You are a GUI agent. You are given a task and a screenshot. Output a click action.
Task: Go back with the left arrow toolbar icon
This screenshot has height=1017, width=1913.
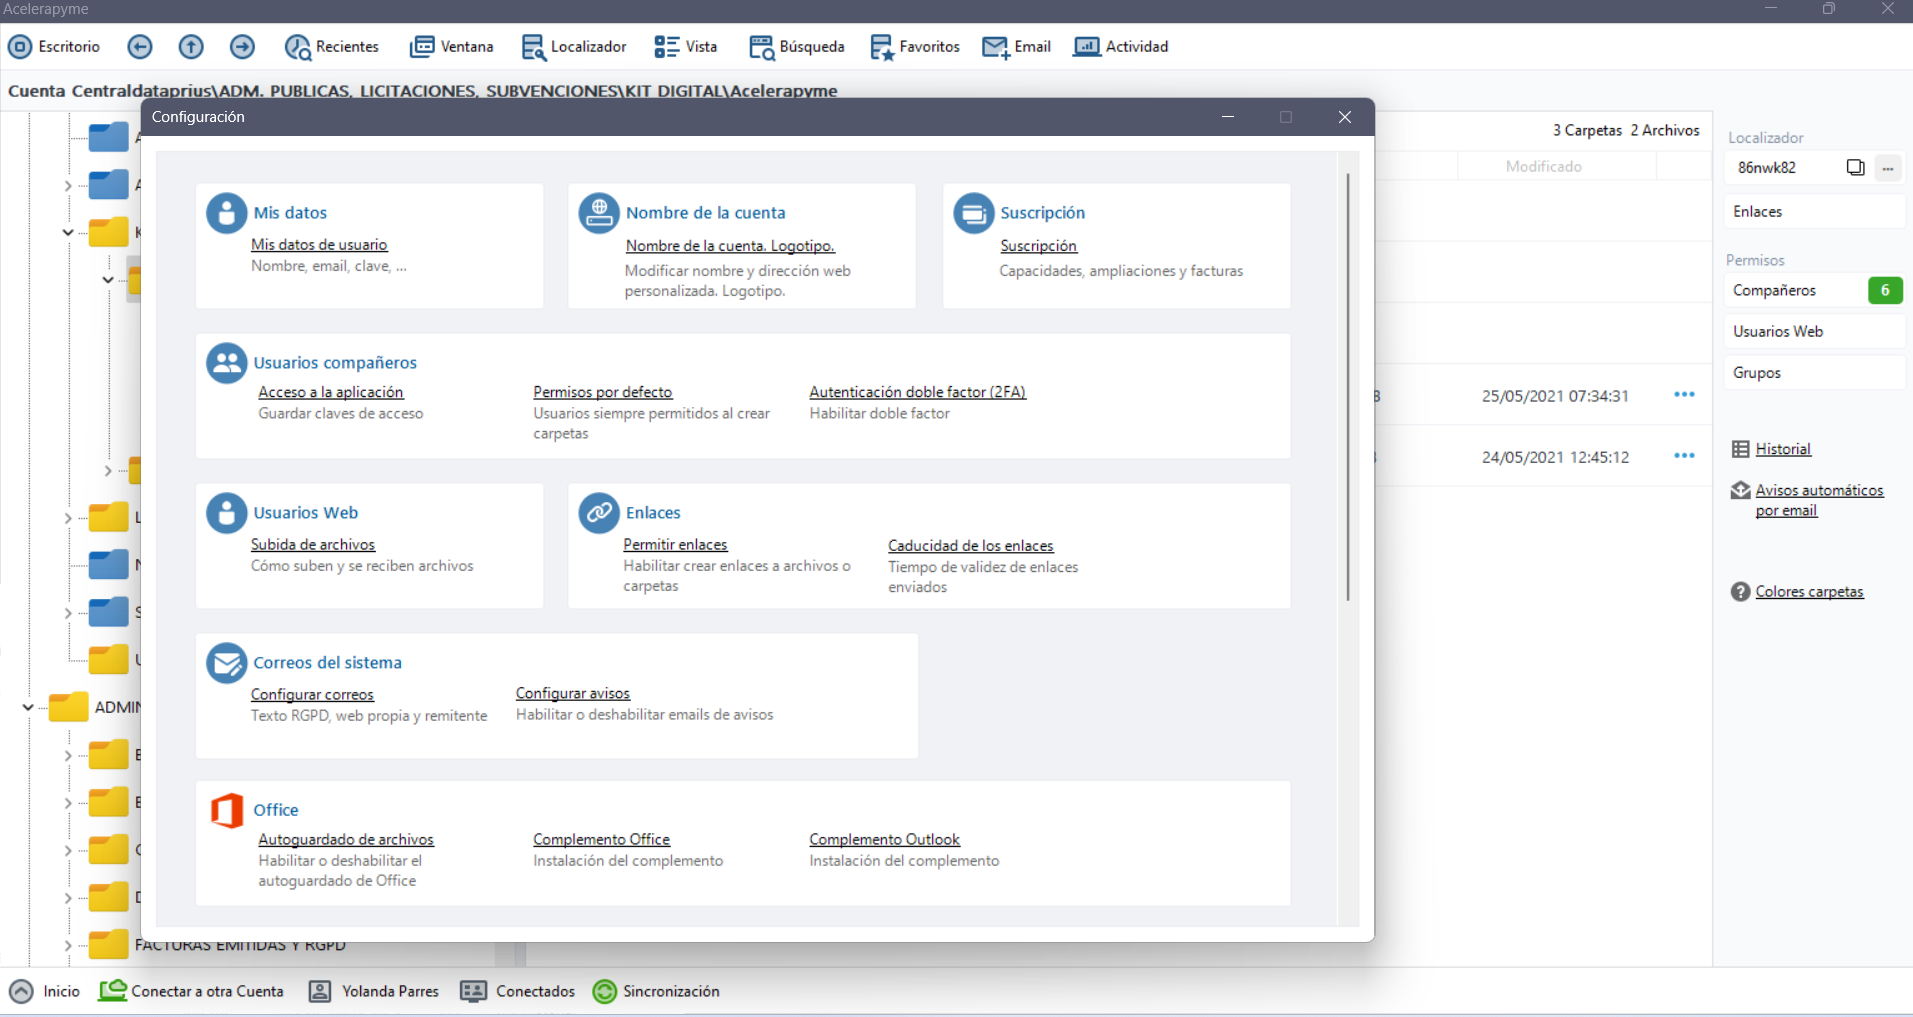(140, 47)
